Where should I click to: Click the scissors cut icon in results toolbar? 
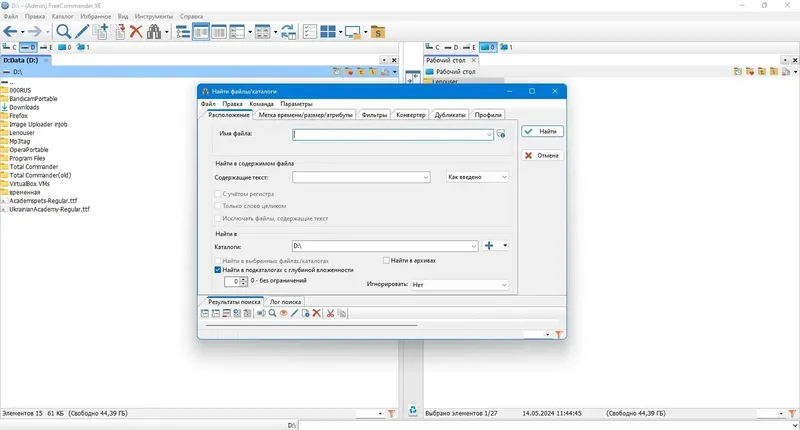coord(330,313)
